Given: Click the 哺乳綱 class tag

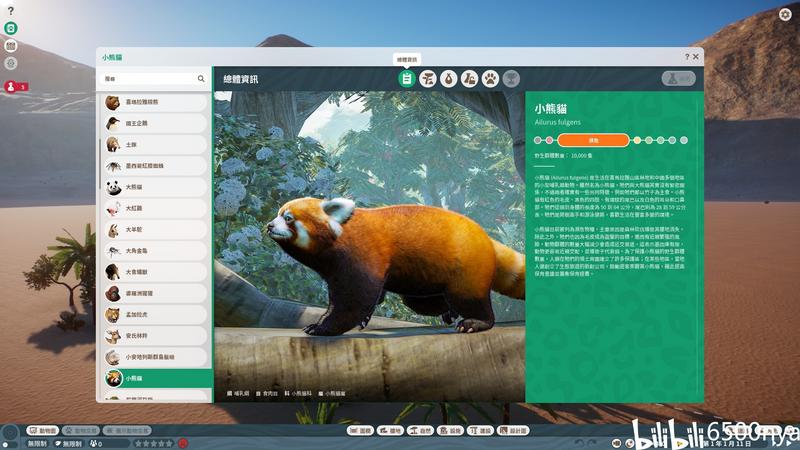Looking at the screenshot, I should 238,393.
